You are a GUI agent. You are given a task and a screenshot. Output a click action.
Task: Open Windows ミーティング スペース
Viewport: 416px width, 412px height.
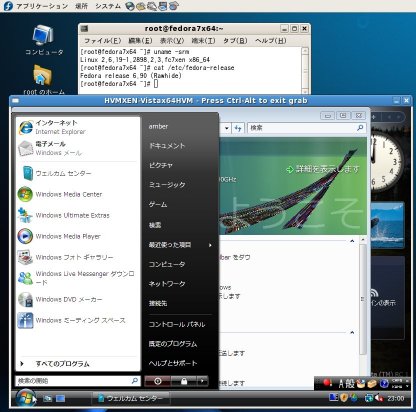pyautogui.click(x=78, y=320)
